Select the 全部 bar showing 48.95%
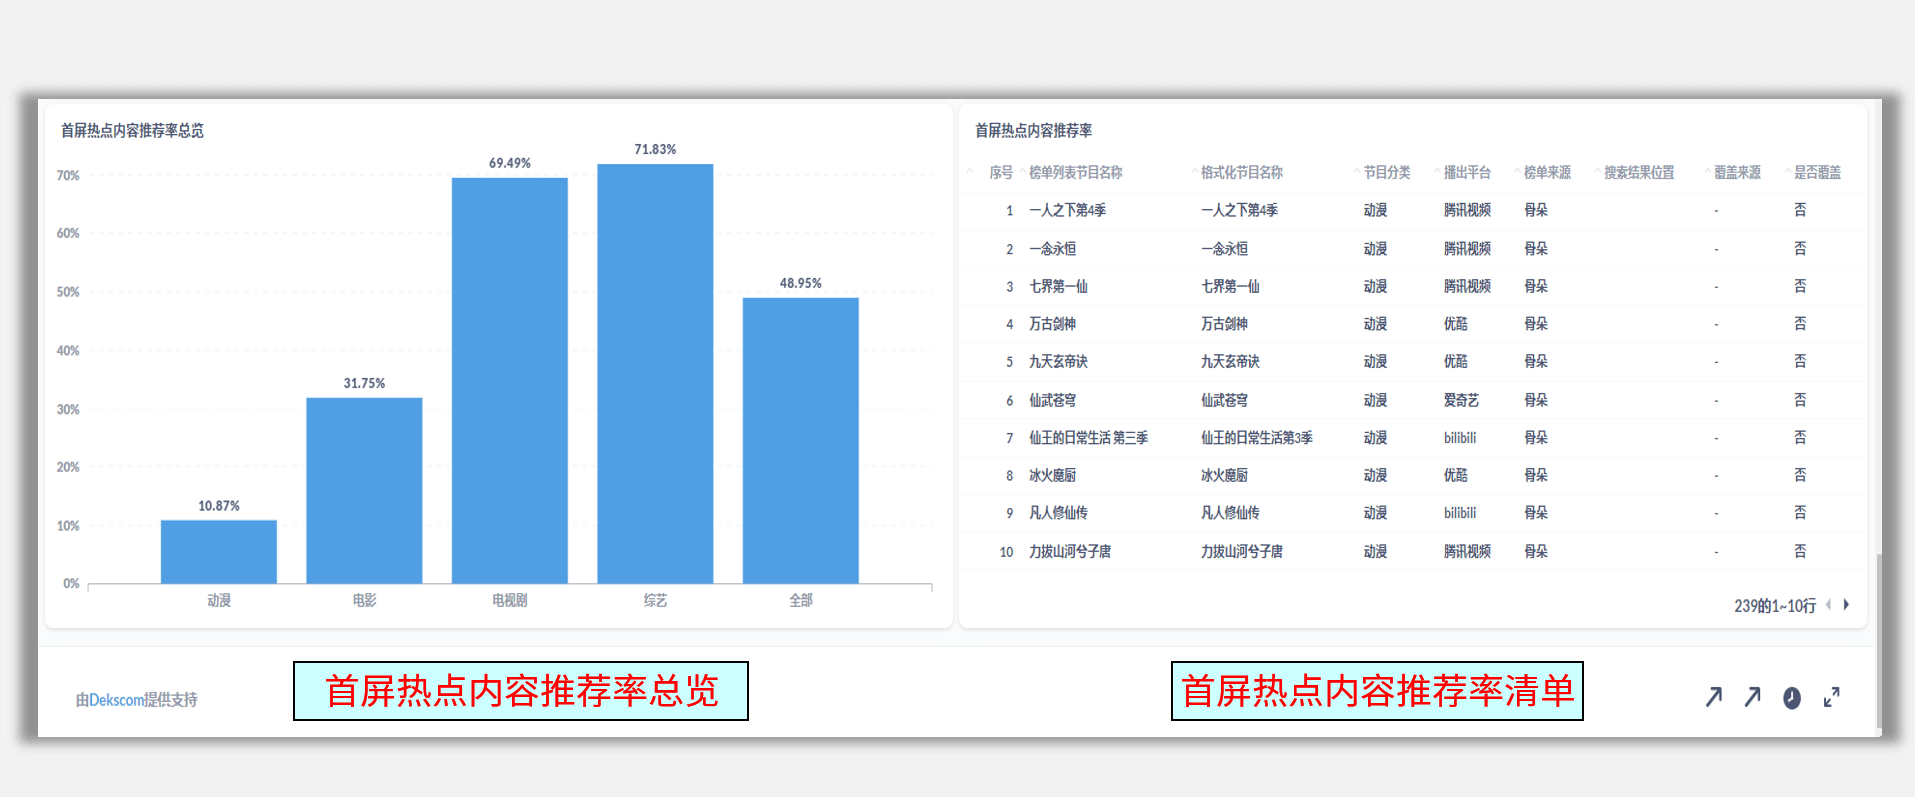The width and height of the screenshot is (1918, 800). (x=800, y=440)
